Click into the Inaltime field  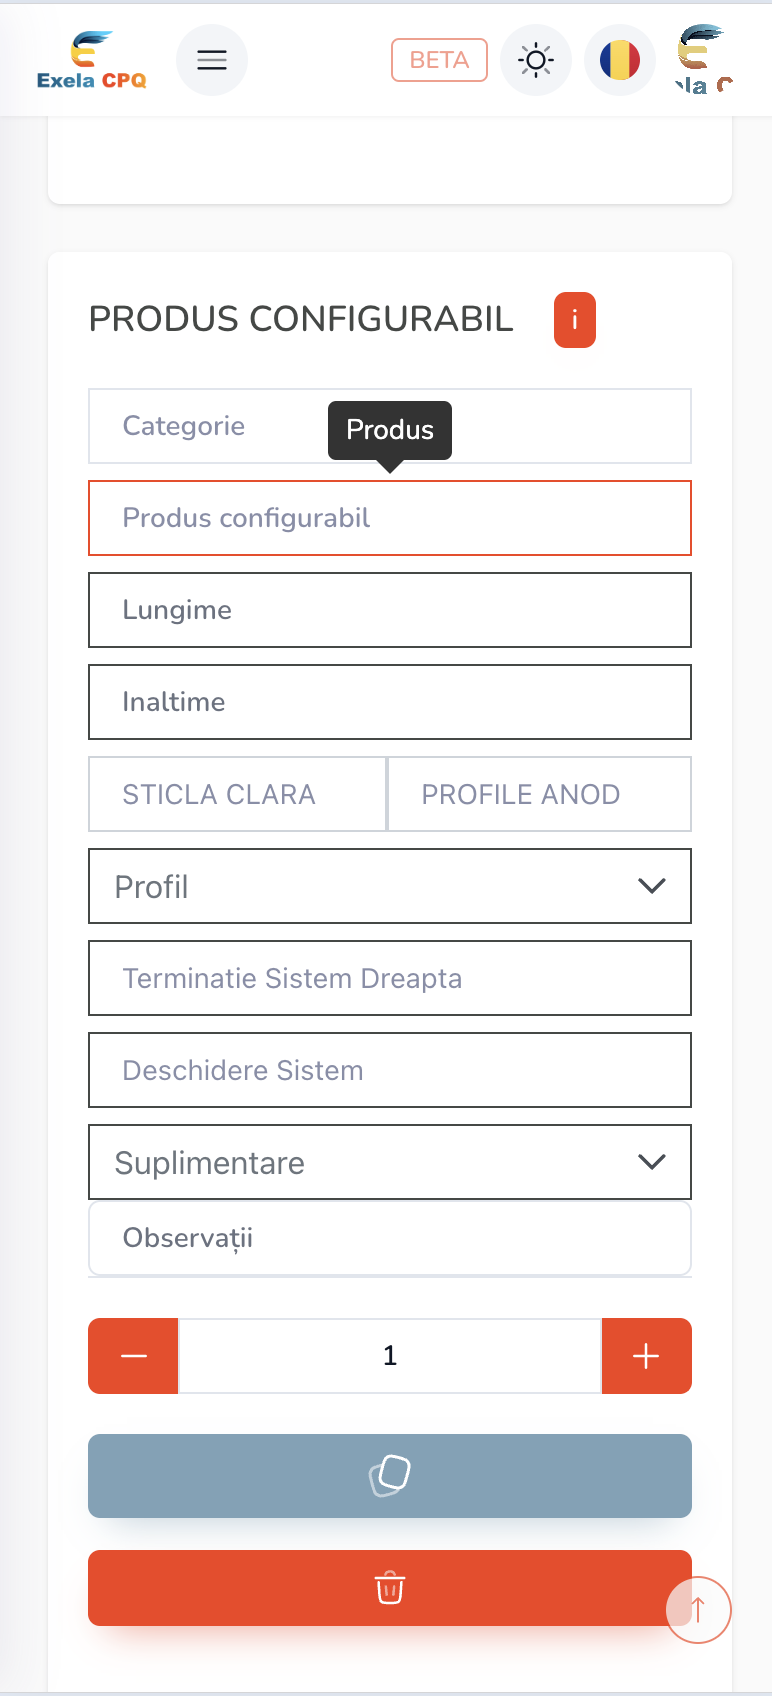tap(390, 702)
